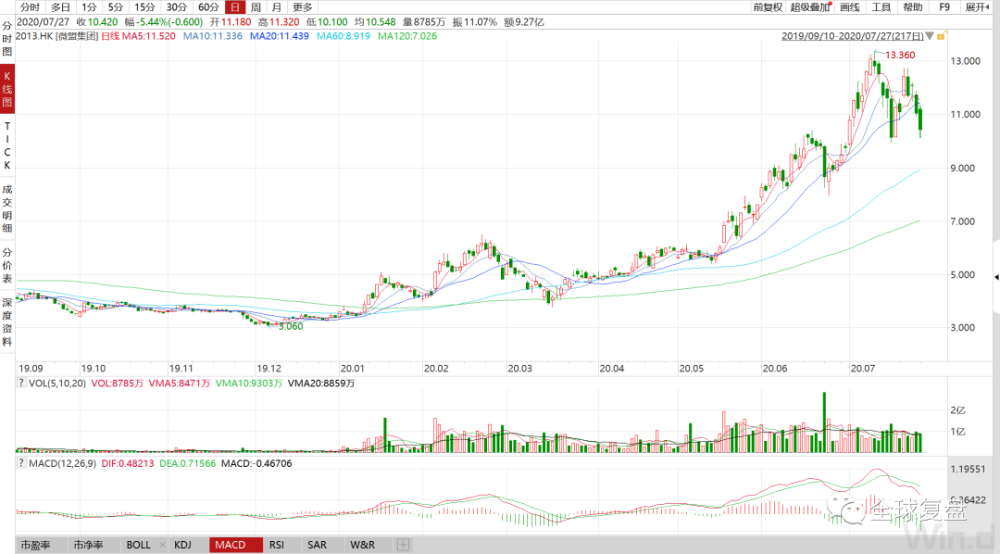
Task: Close the BOLL indicator tab with X
Action: (163, 545)
